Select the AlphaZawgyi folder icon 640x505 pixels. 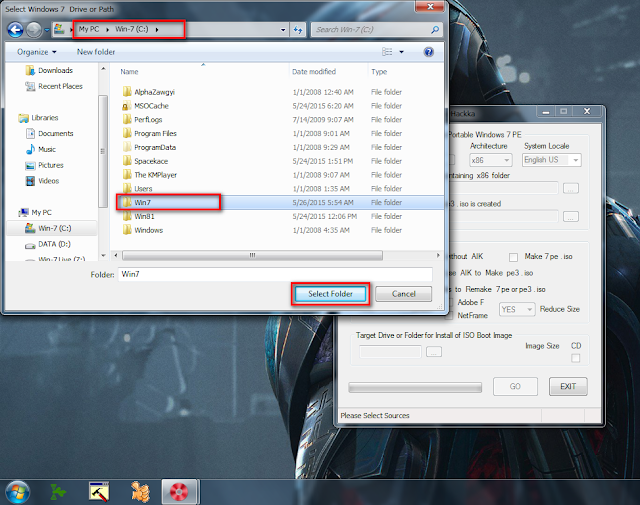[127, 91]
